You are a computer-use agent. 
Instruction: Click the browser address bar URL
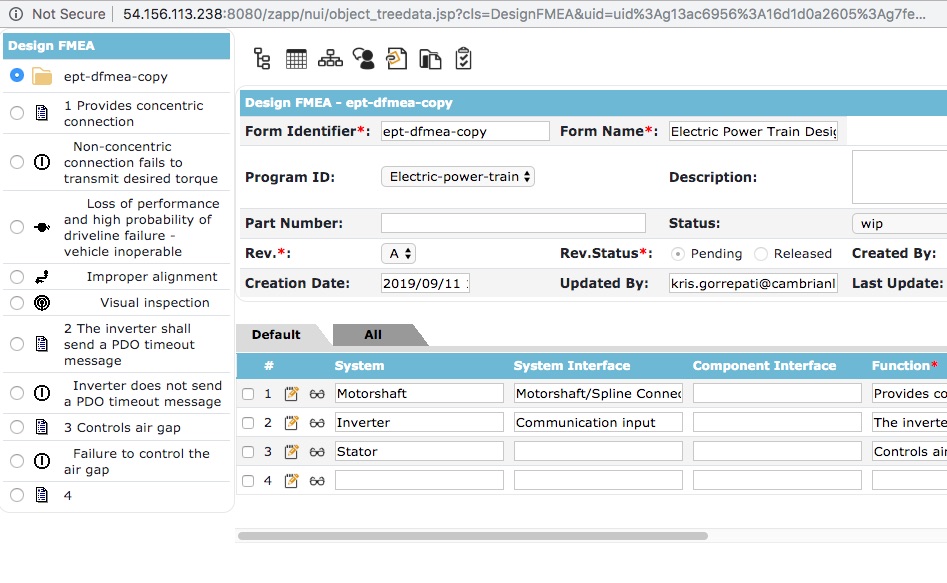[x=524, y=14]
